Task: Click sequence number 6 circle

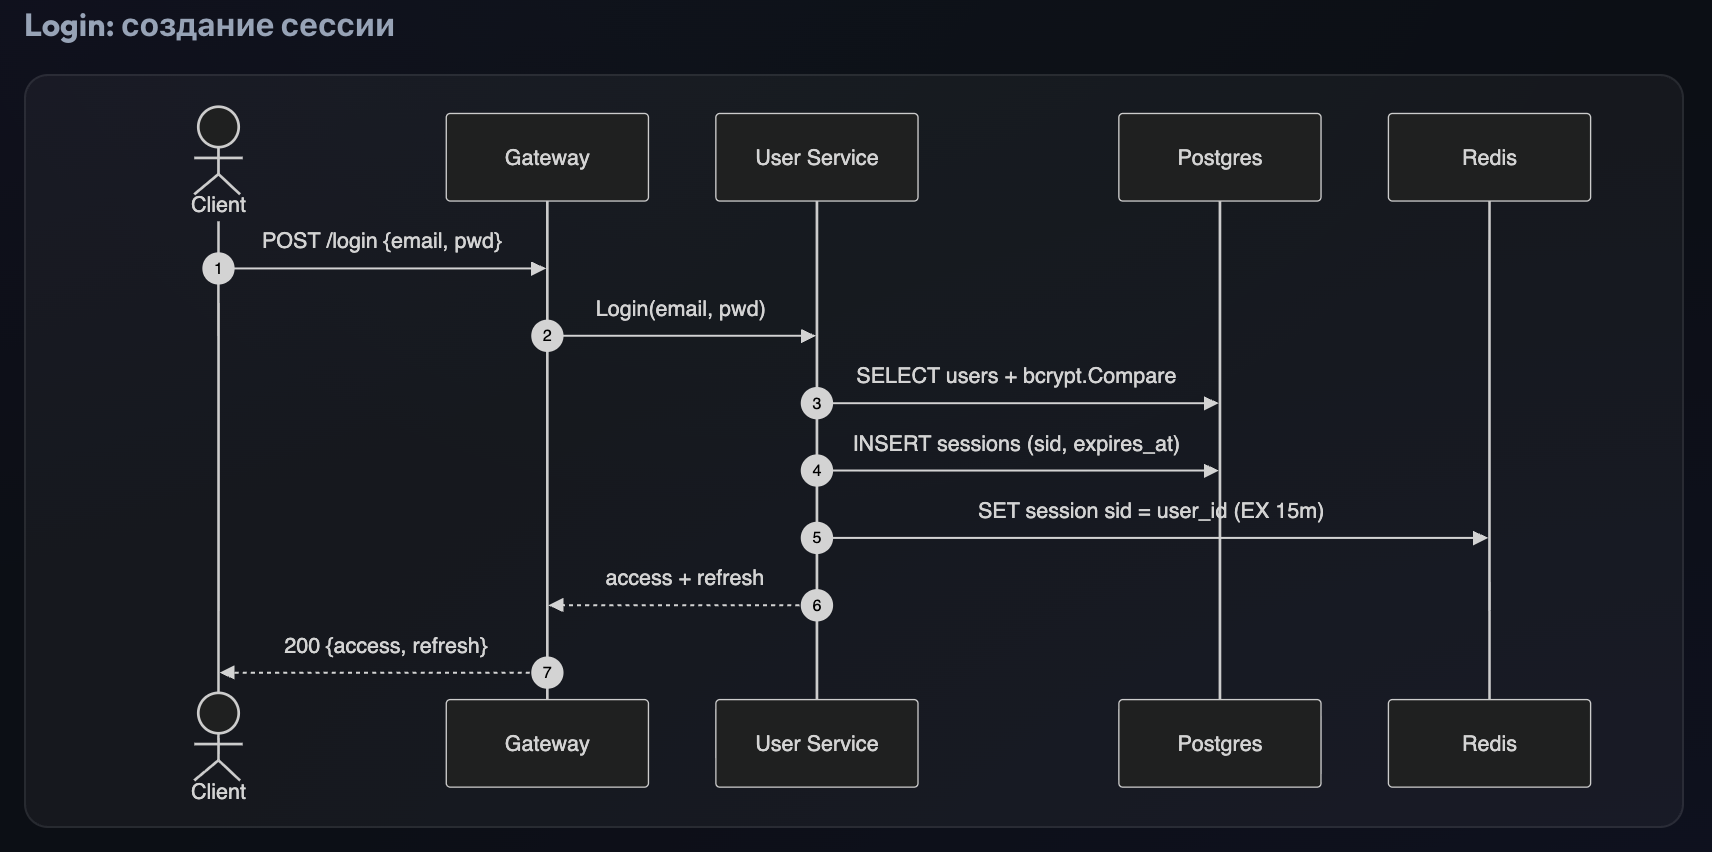Action: coord(817,606)
